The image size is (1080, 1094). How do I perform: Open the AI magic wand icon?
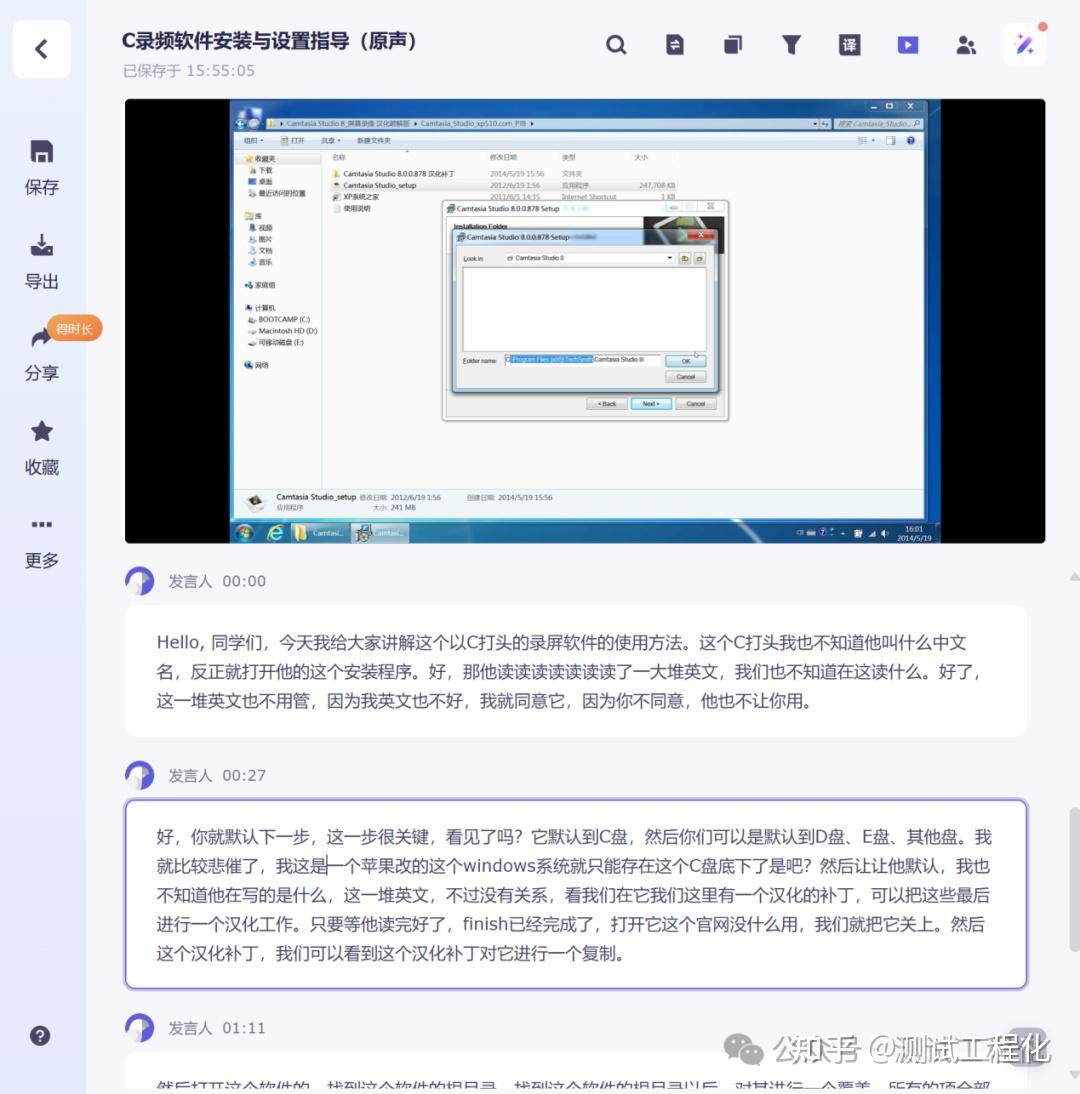coord(1024,45)
